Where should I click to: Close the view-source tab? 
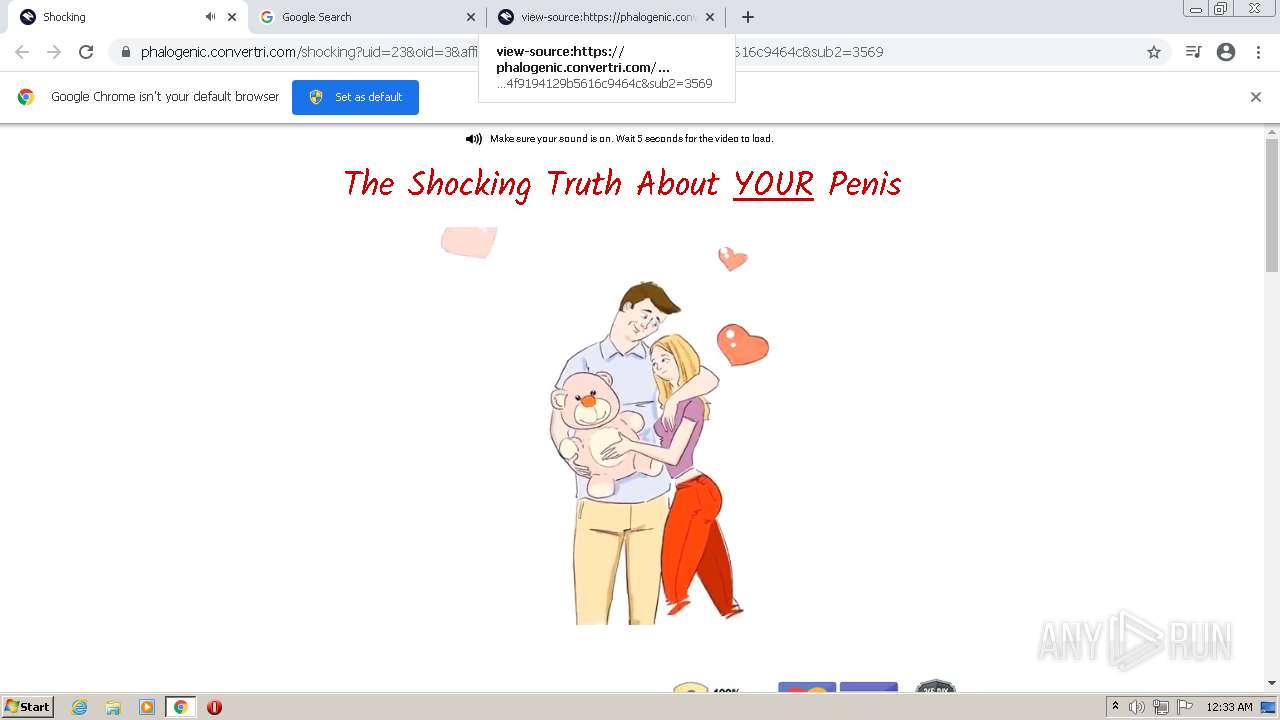pyautogui.click(x=710, y=17)
